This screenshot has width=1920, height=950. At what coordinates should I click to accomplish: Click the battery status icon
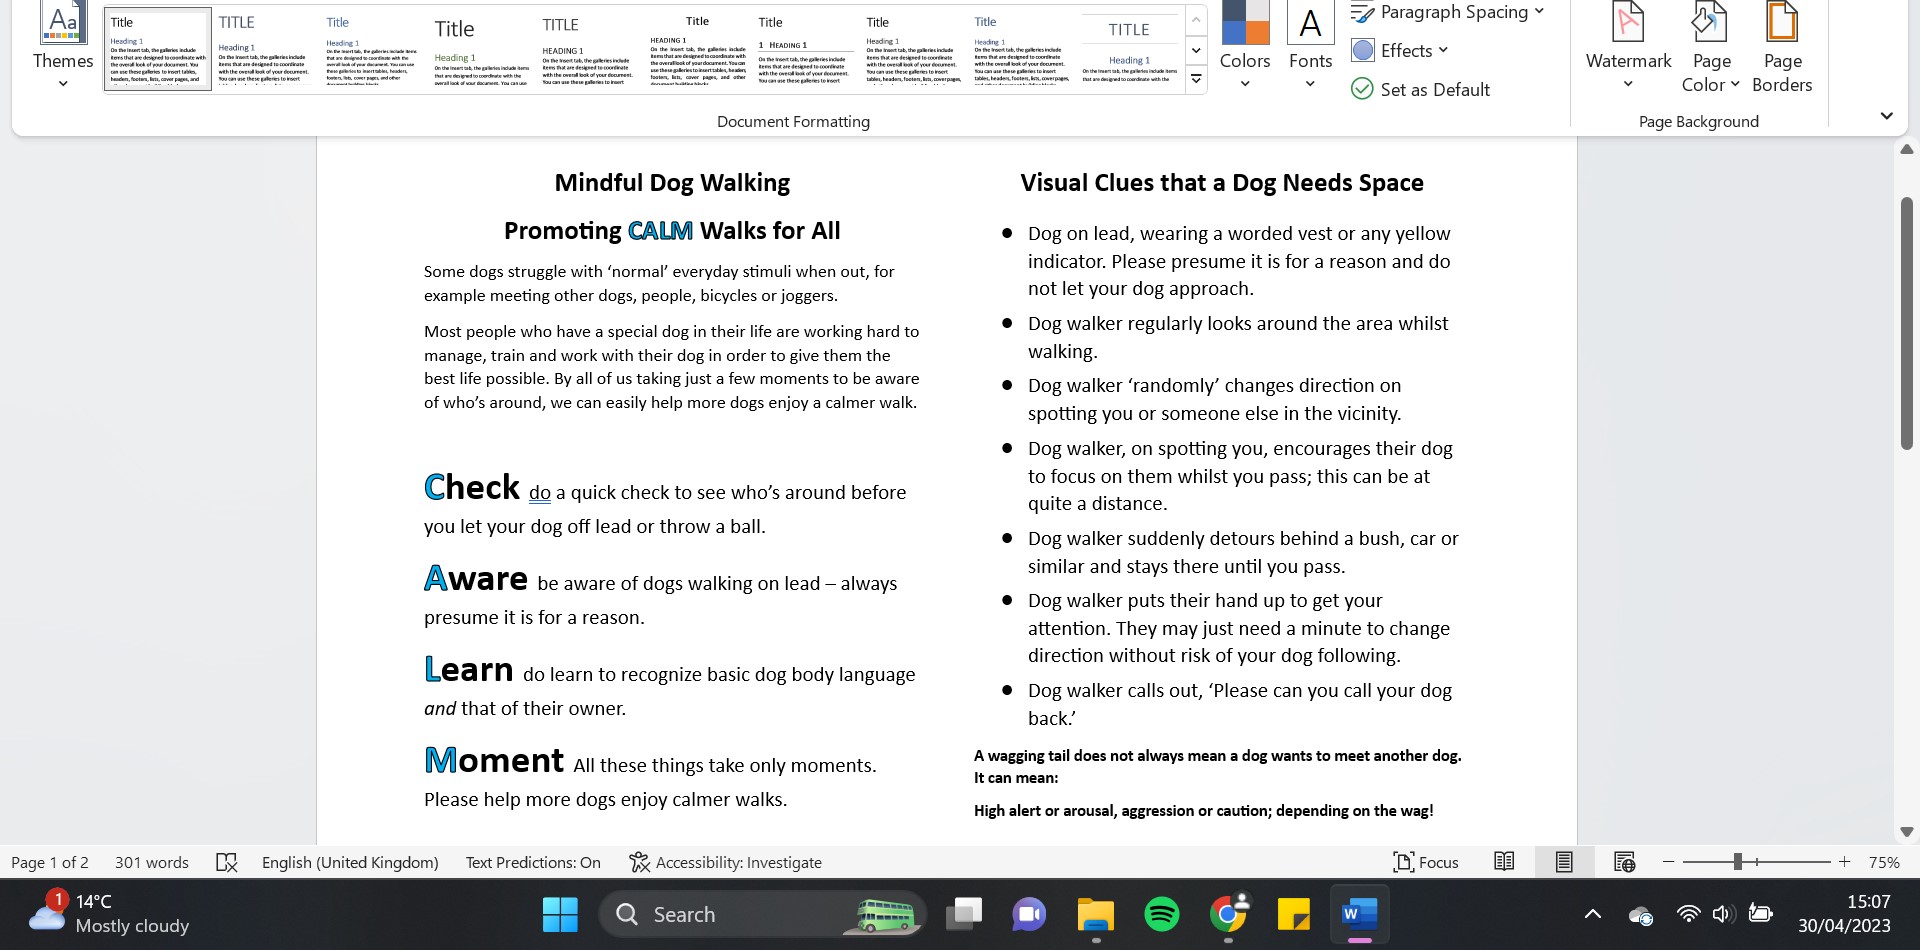coord(1760,913)
